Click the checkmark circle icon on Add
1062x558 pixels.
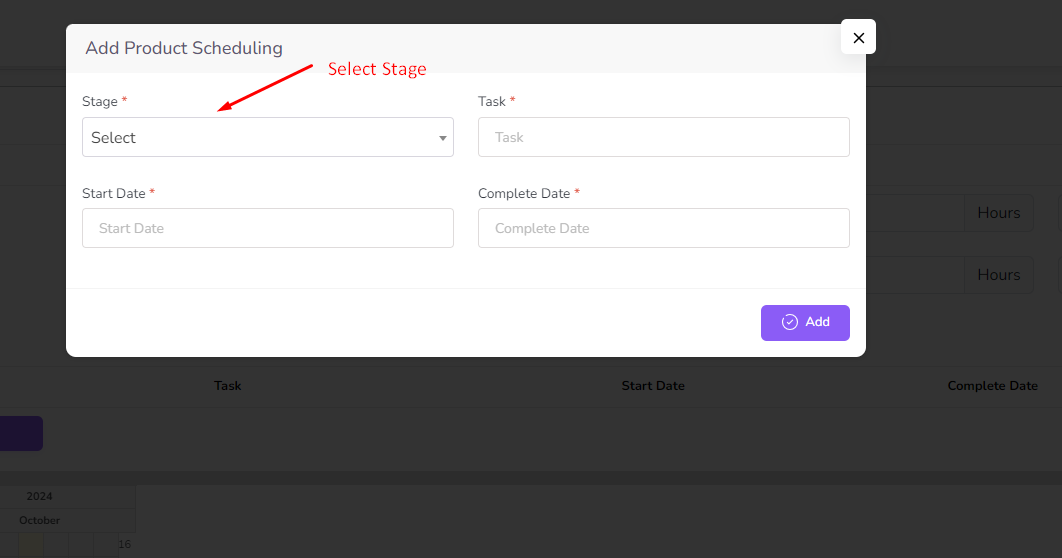(x=789, y=322)
